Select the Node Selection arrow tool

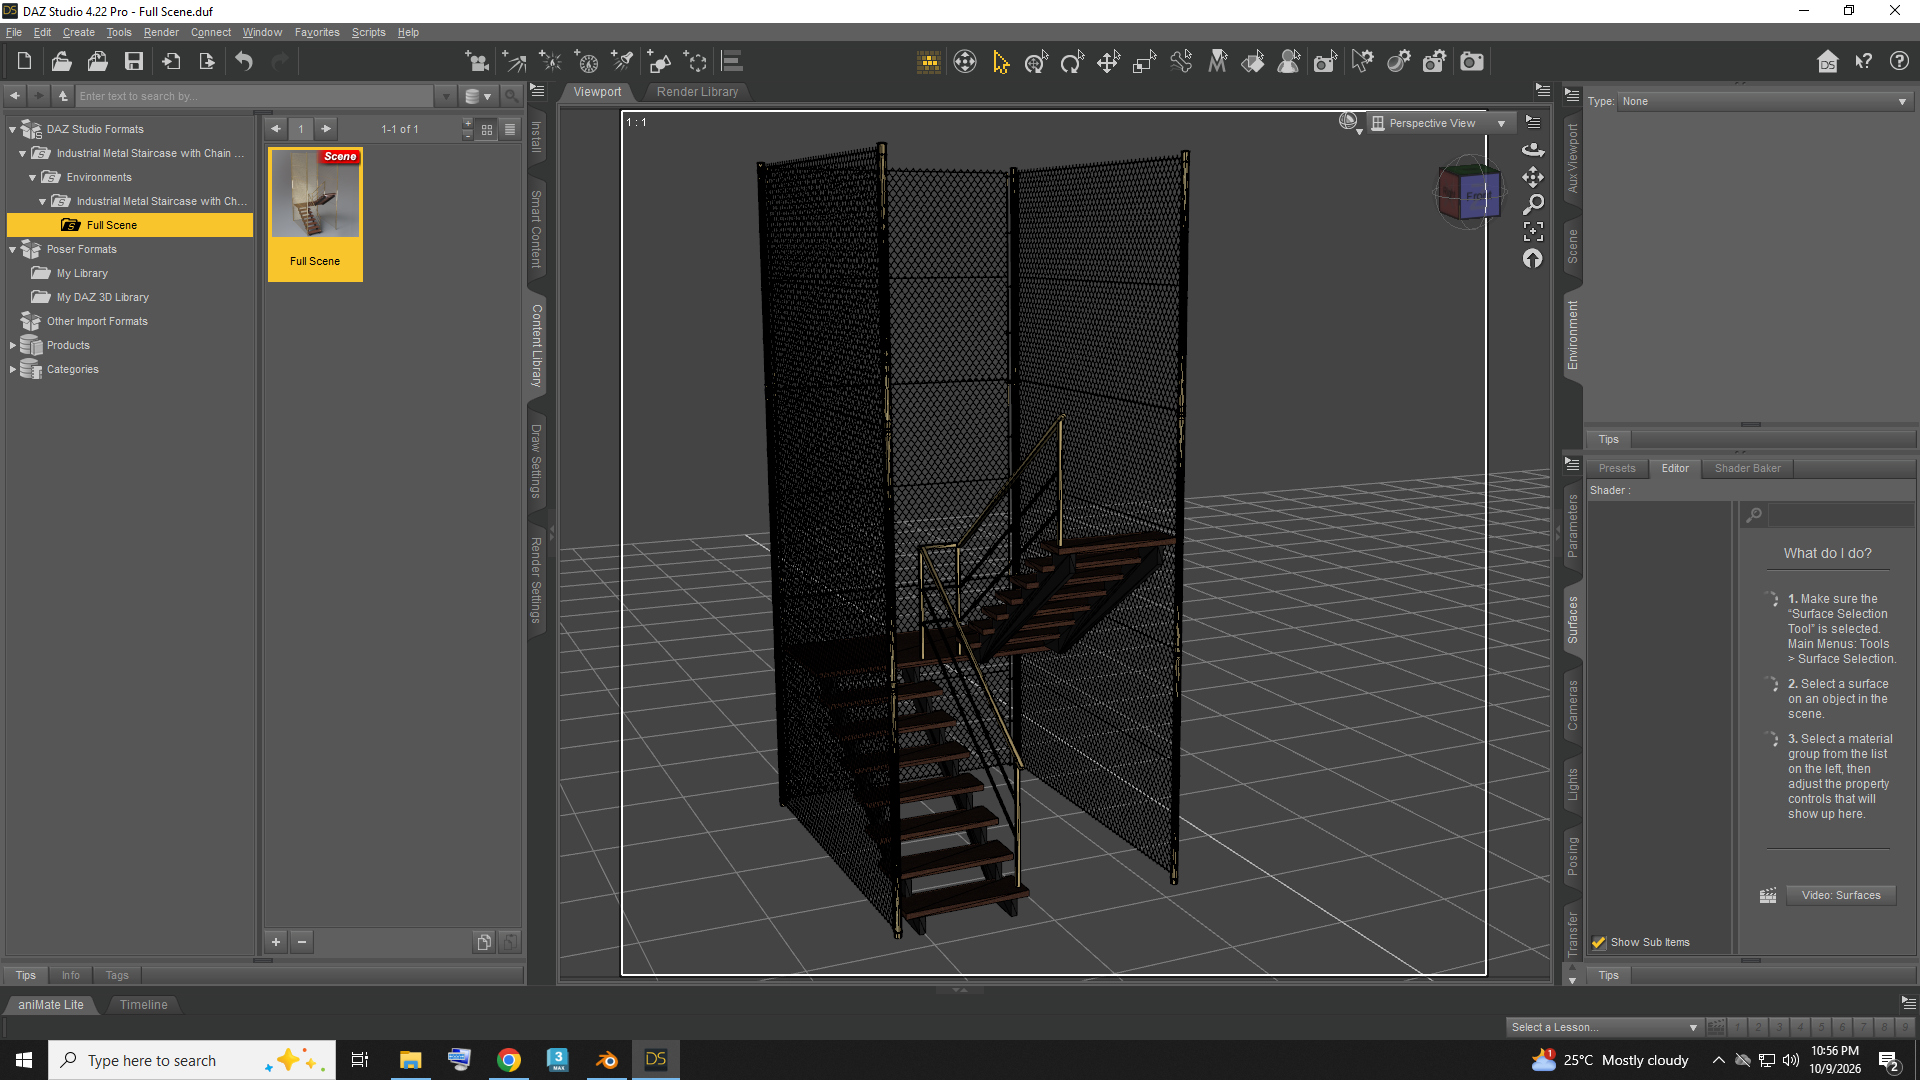click(x=1000, y=62)
